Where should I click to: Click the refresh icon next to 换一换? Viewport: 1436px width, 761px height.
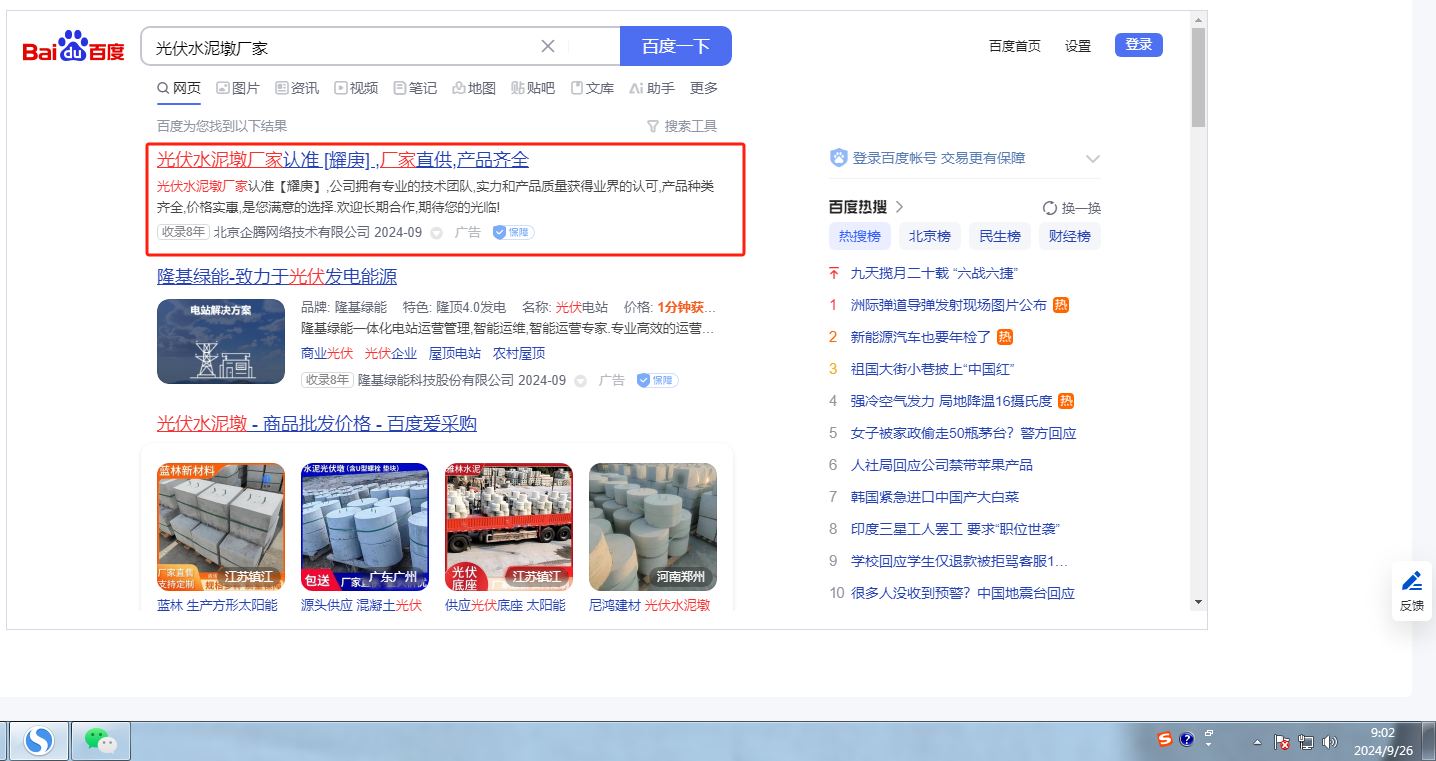click(x=1050, y=208)
